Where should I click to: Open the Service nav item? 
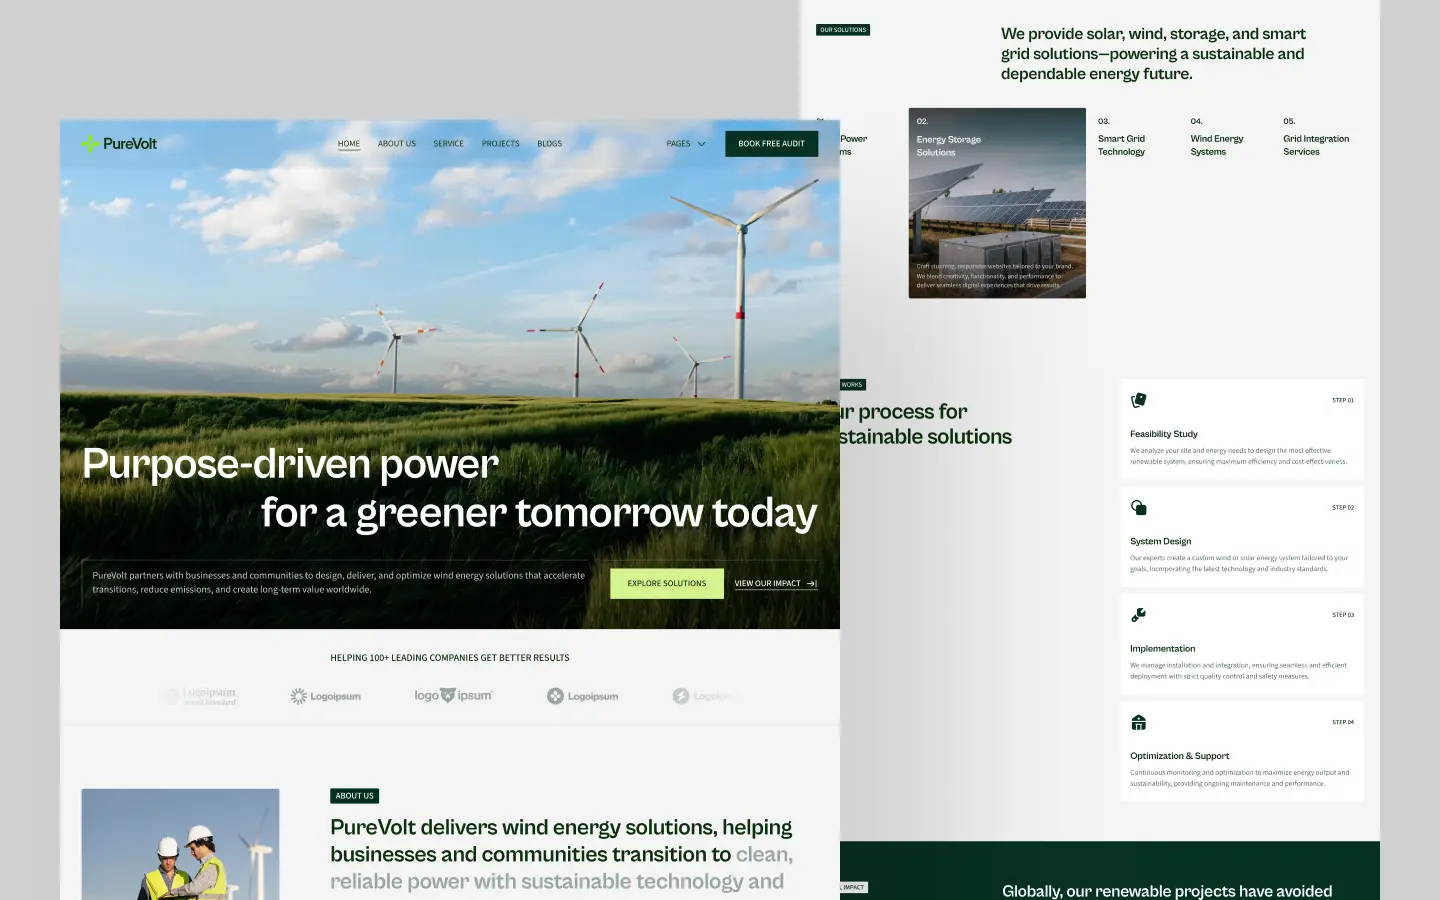(x=448, y=144)
